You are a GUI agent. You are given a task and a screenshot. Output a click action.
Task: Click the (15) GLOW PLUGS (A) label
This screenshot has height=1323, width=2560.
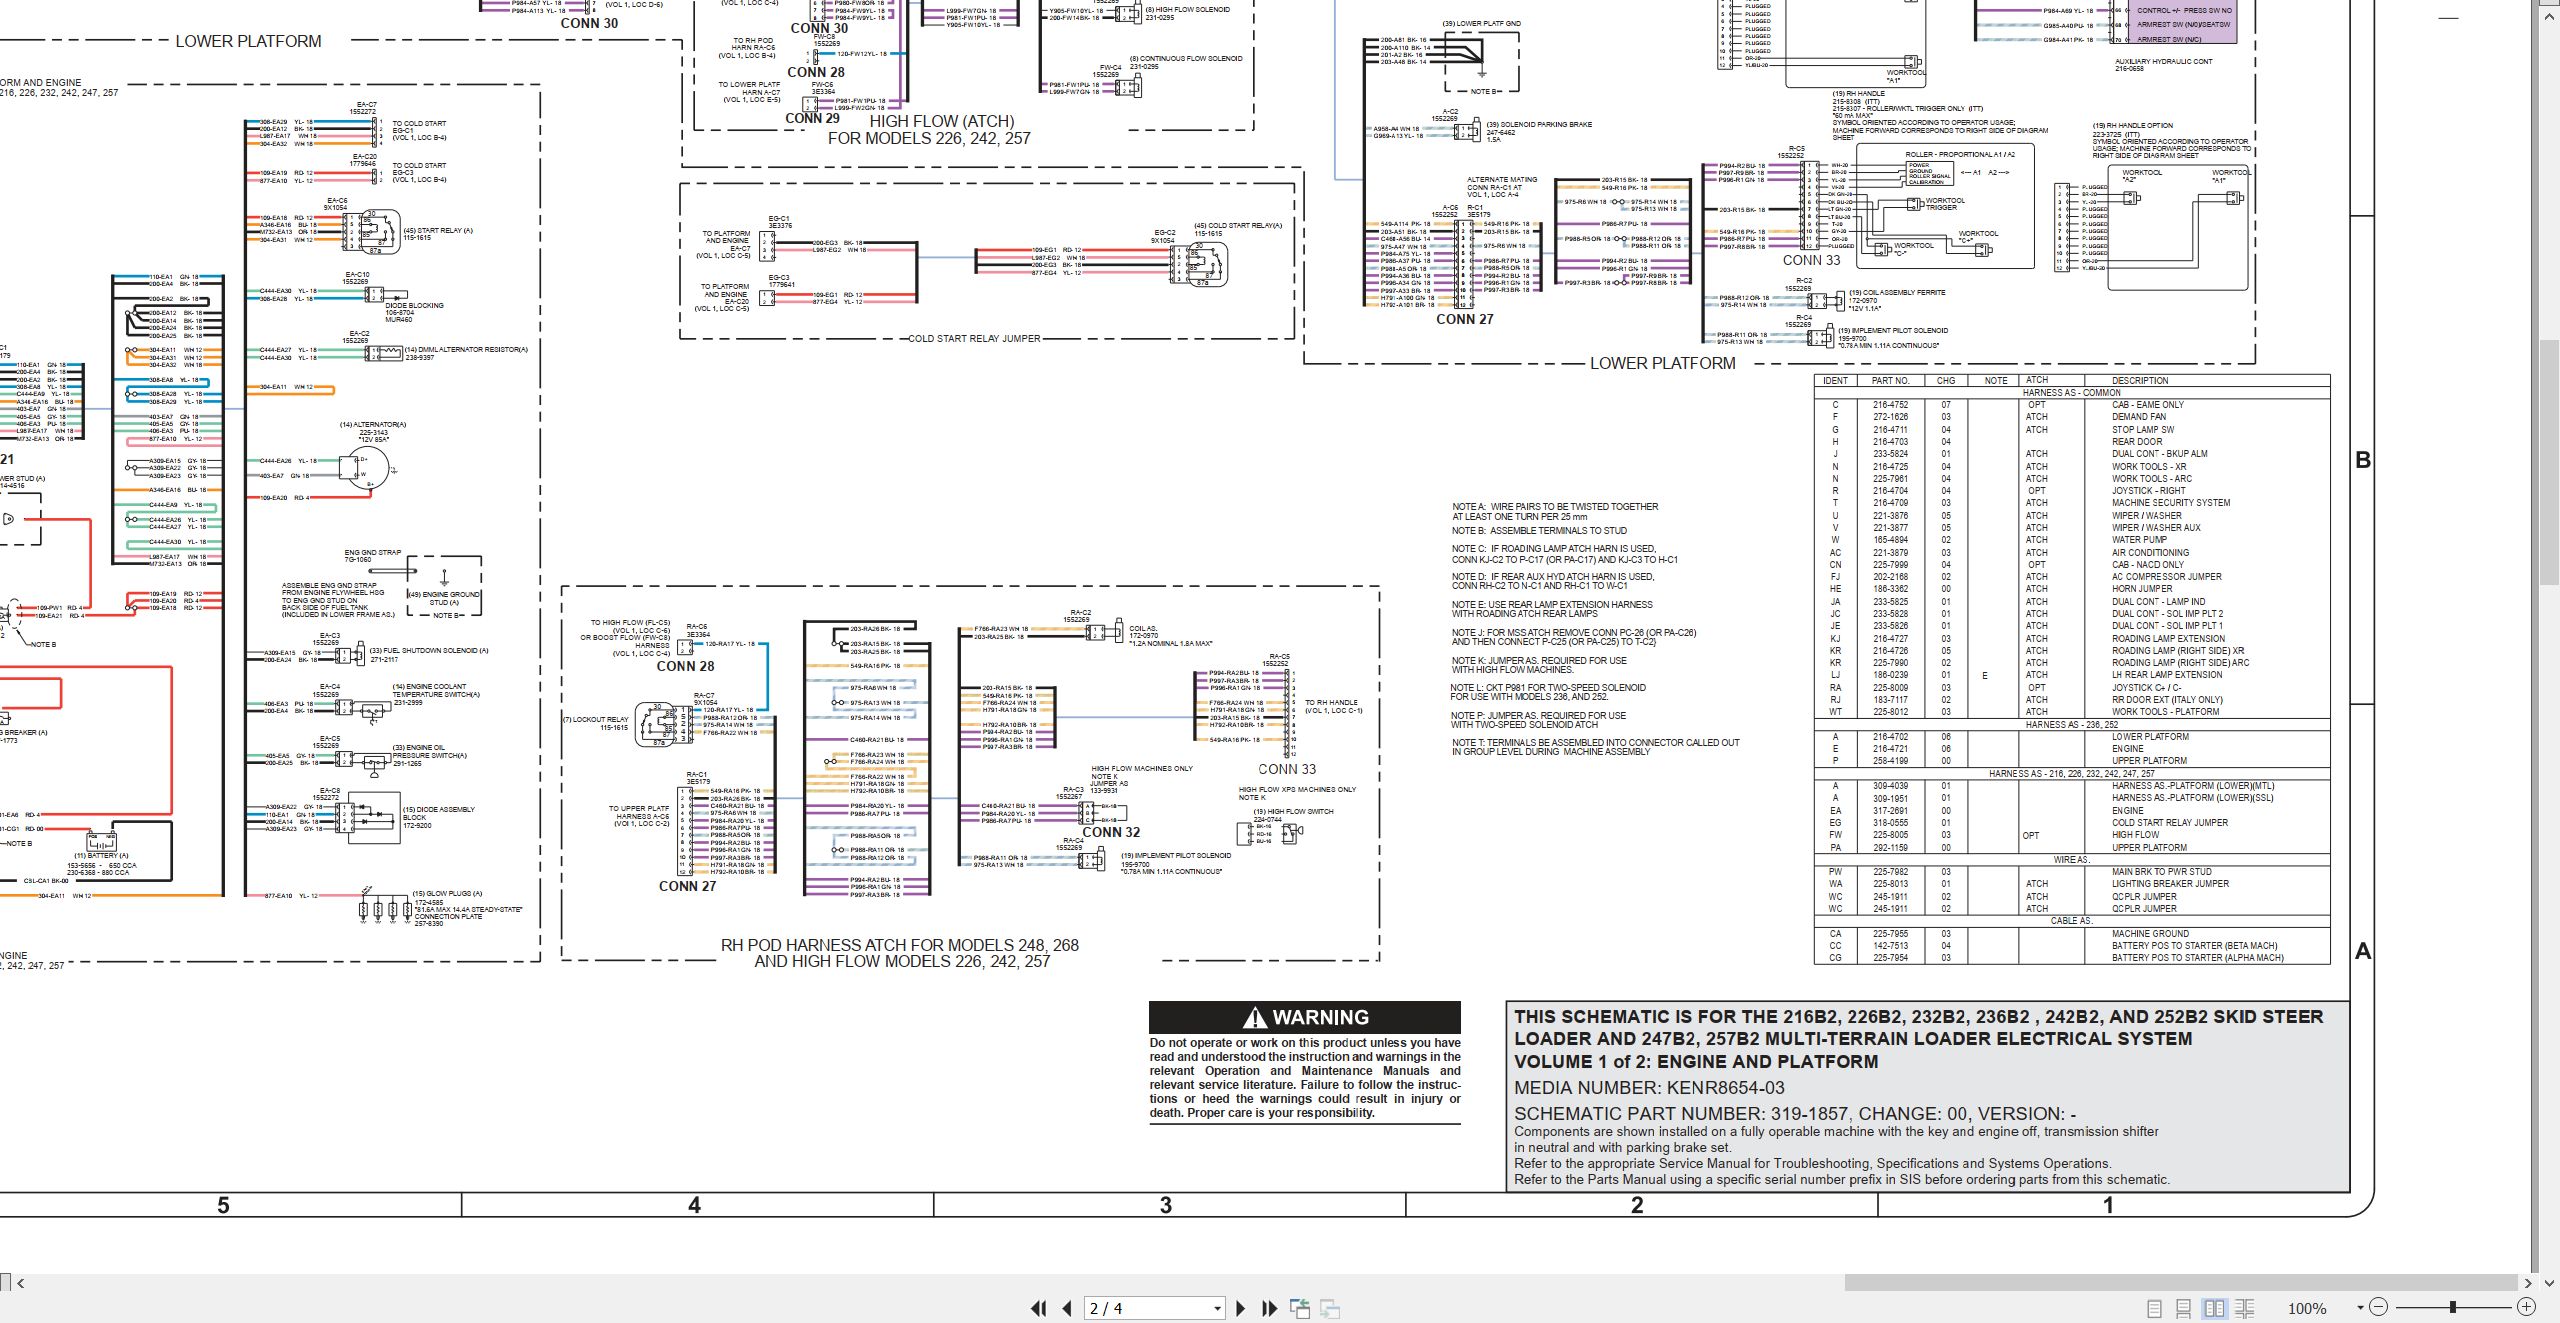(x=447, y=893)
